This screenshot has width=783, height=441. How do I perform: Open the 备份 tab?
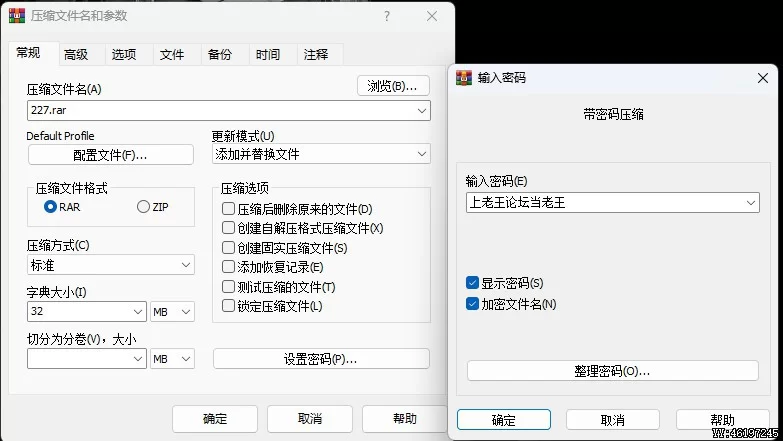220,54
